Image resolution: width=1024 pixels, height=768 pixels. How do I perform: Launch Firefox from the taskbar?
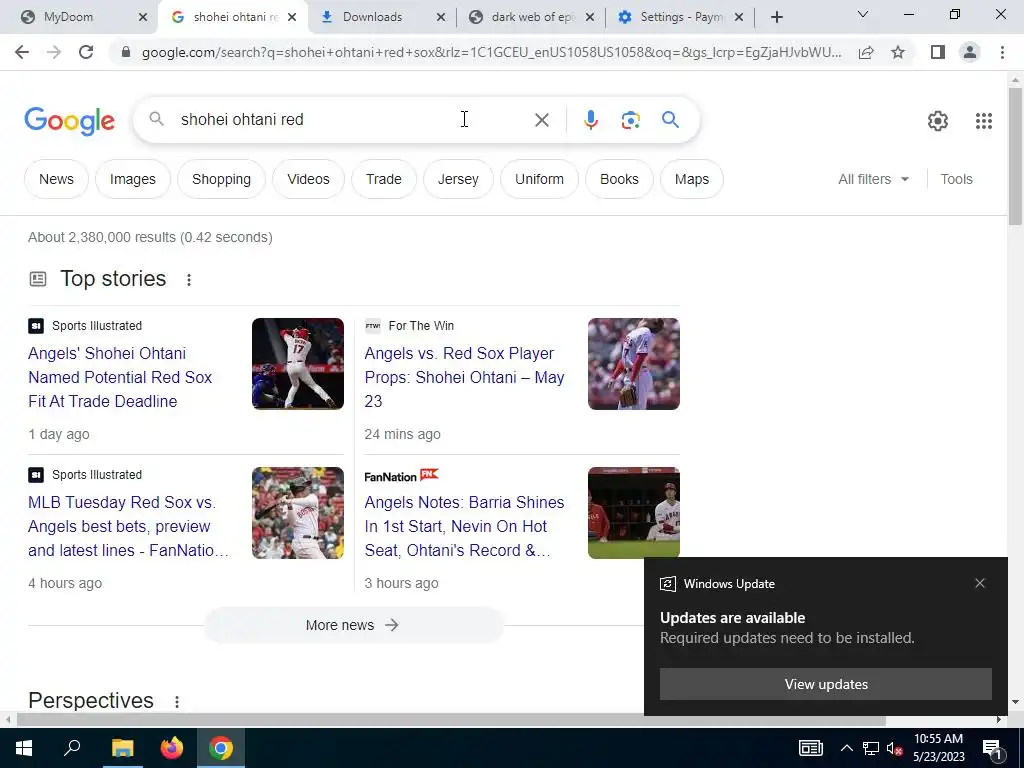click(x=172, y=748)
